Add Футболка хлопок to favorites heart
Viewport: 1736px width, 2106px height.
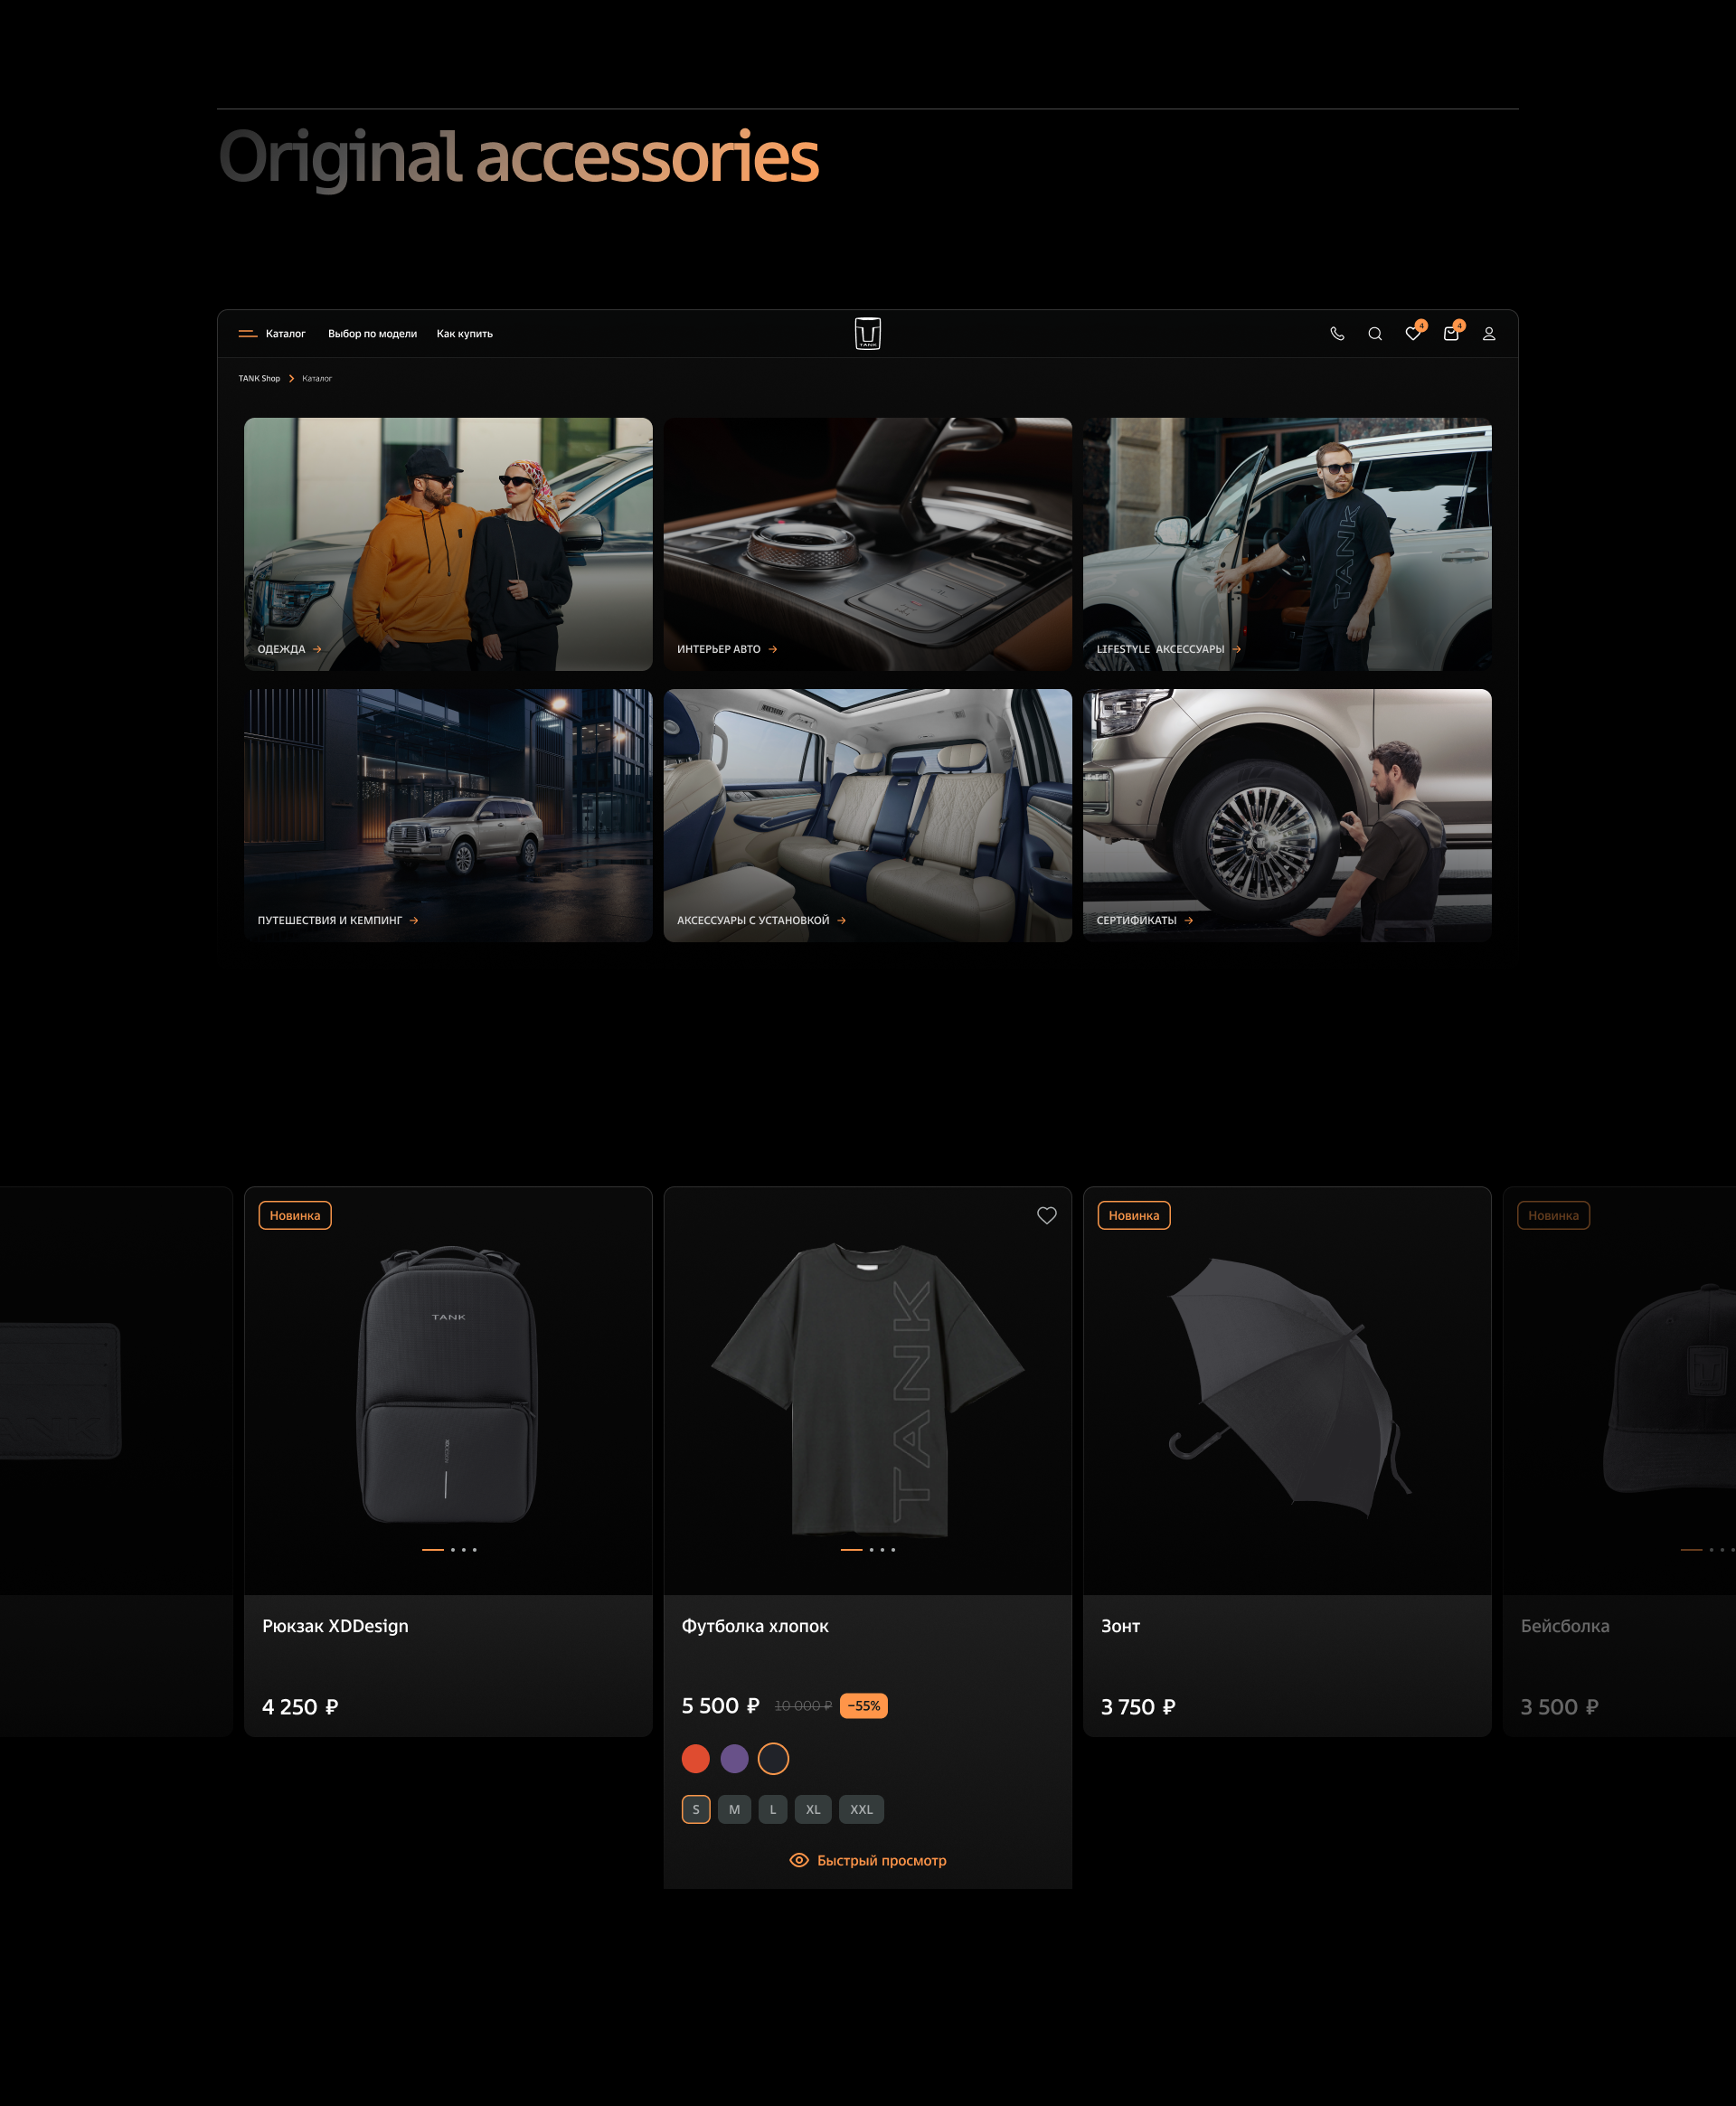(1046, 1215)
